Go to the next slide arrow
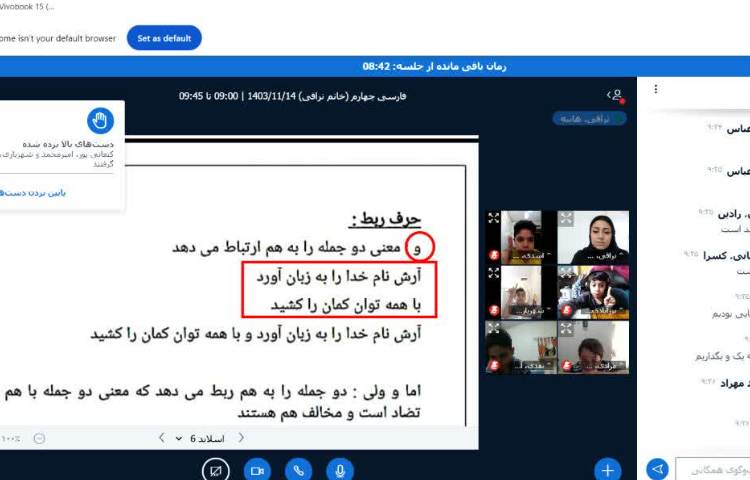The image size is (750, 480). tap(162, 438)
